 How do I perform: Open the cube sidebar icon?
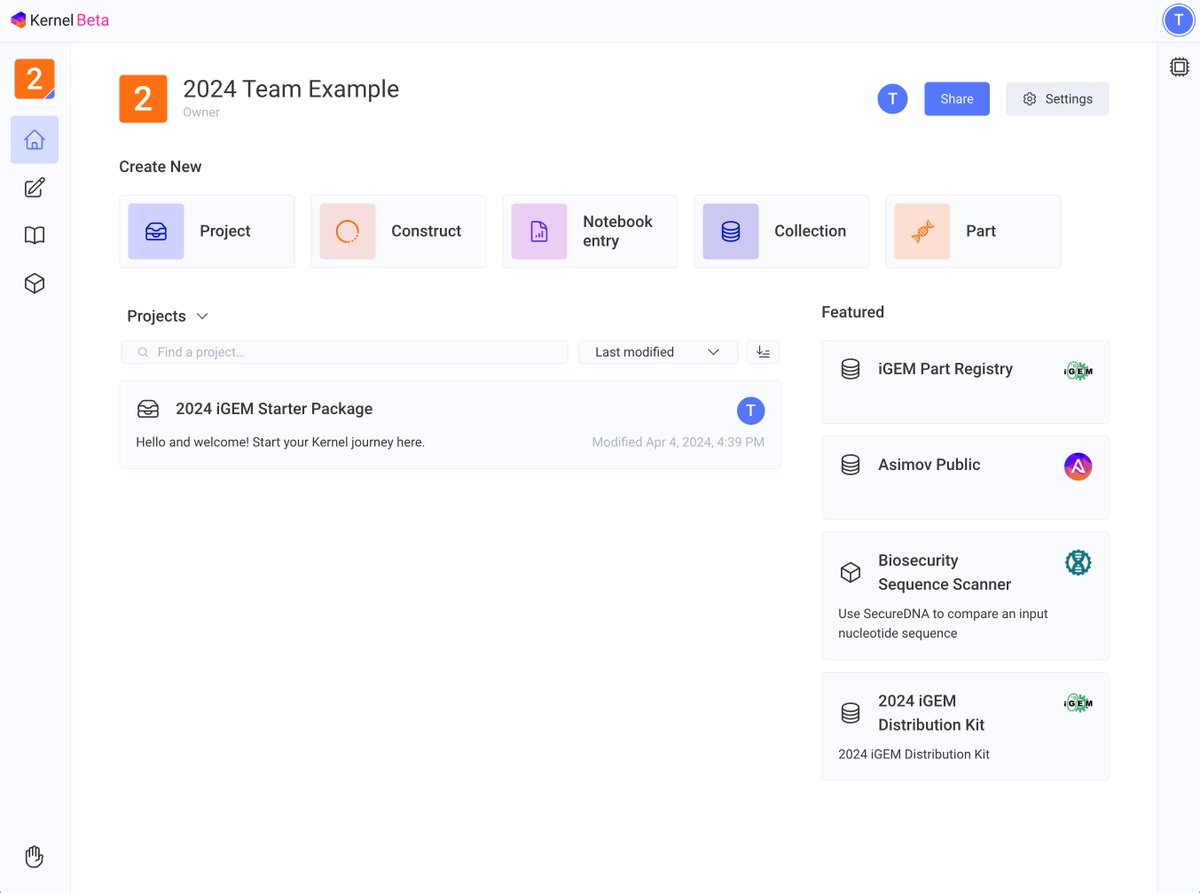[34, 284]
